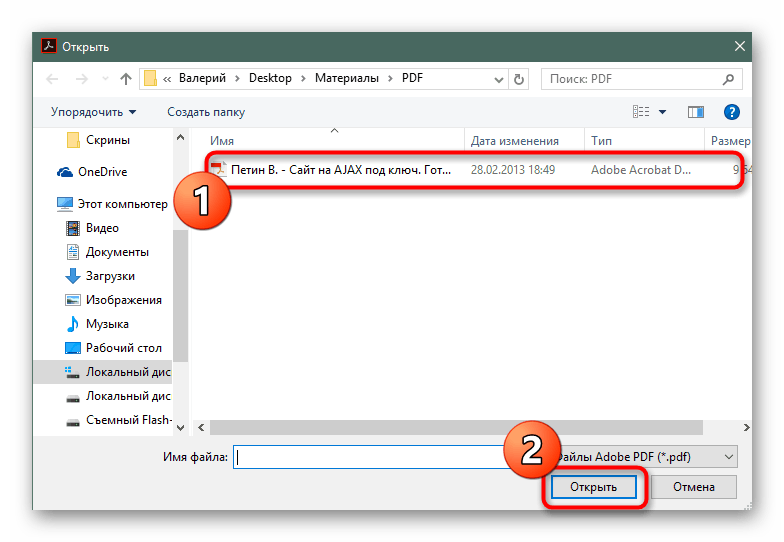
Task: Select Материалы in the breadcrumb path
Action: pos(346,78)
